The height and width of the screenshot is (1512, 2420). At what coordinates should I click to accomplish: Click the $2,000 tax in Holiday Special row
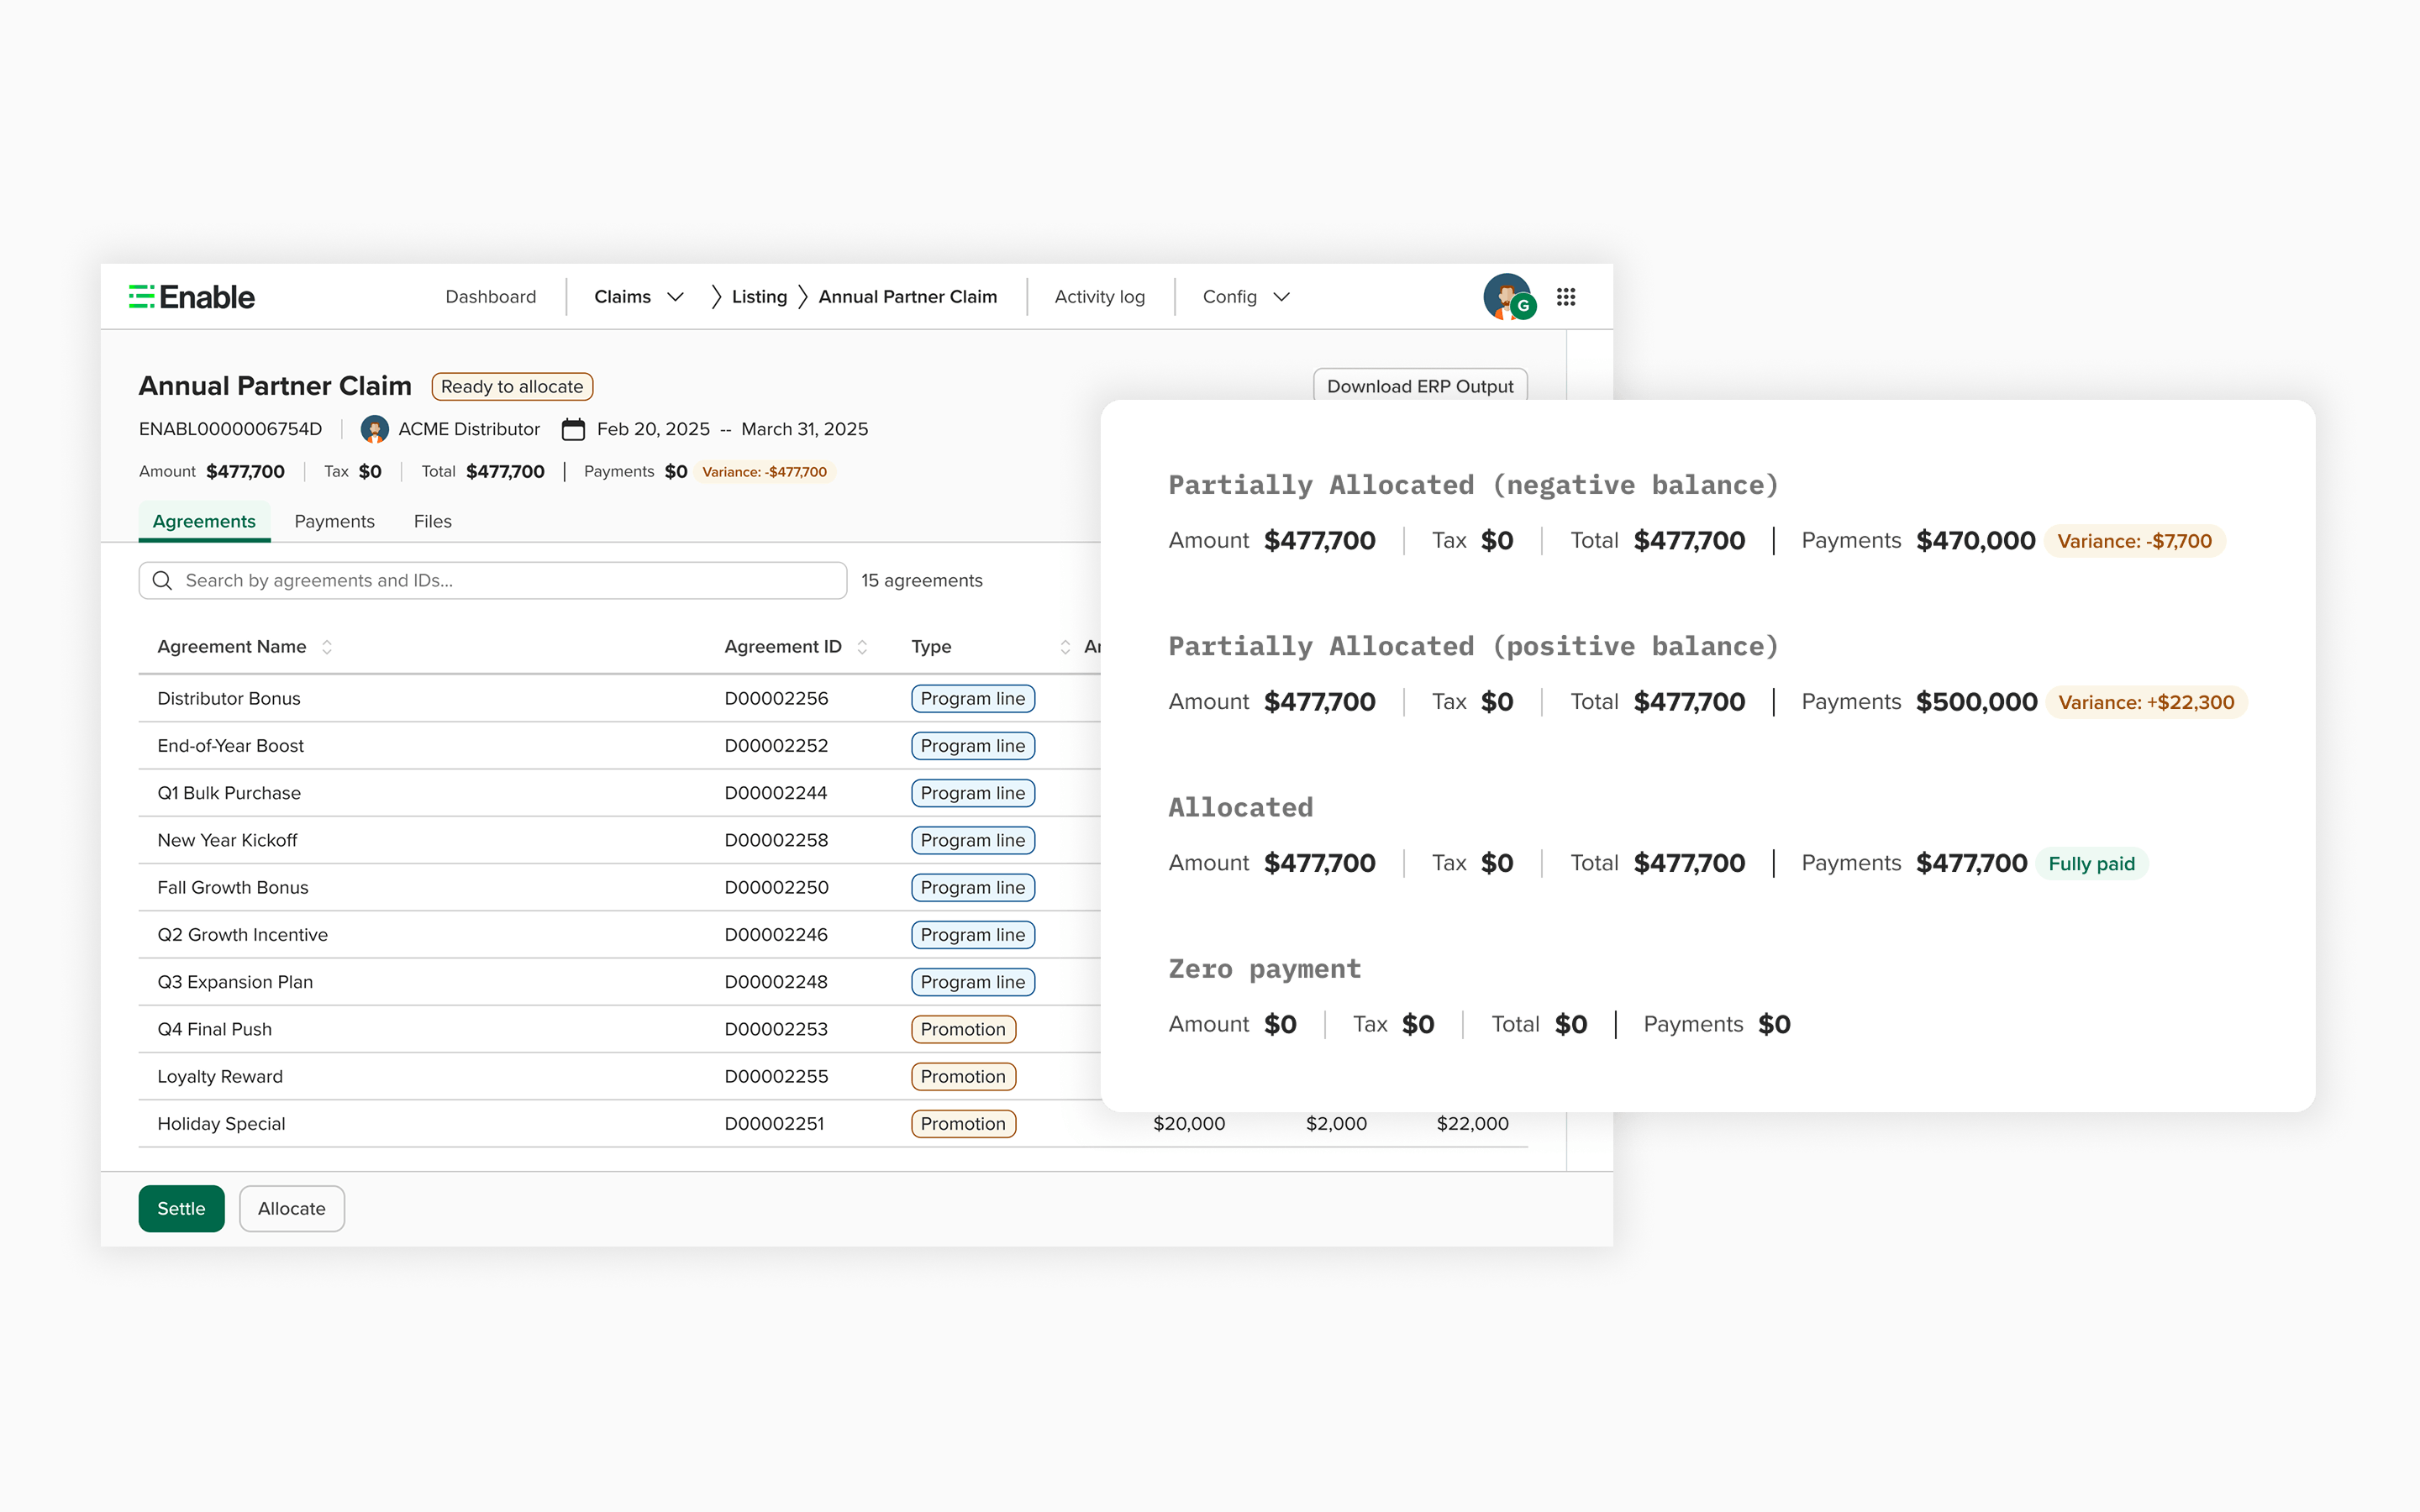(1336, 1124)
